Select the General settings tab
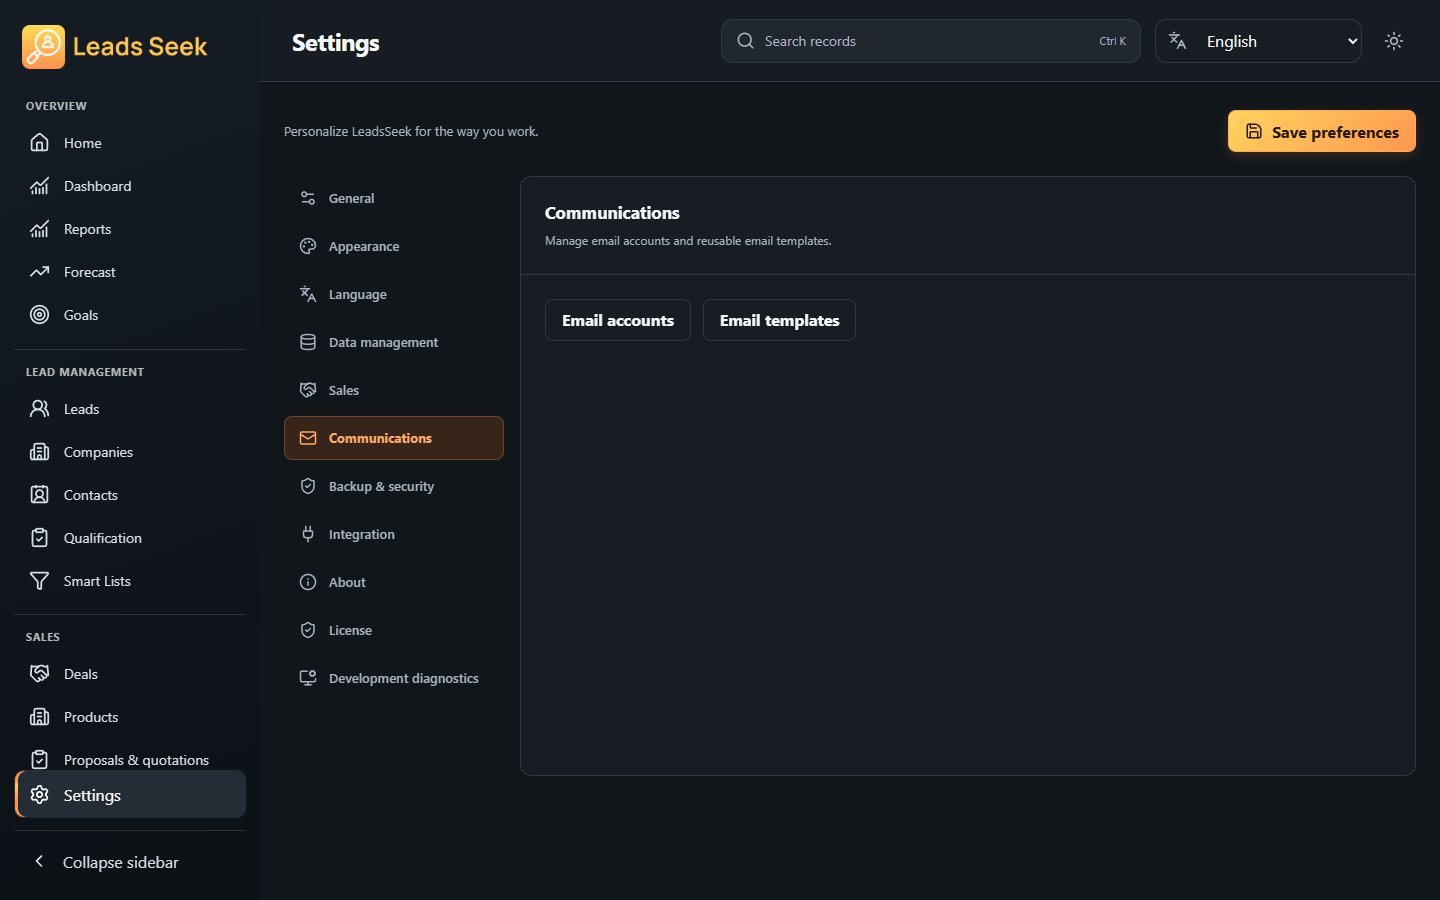Viewport: 1440px width, 900px height. (x=394, y=198)
